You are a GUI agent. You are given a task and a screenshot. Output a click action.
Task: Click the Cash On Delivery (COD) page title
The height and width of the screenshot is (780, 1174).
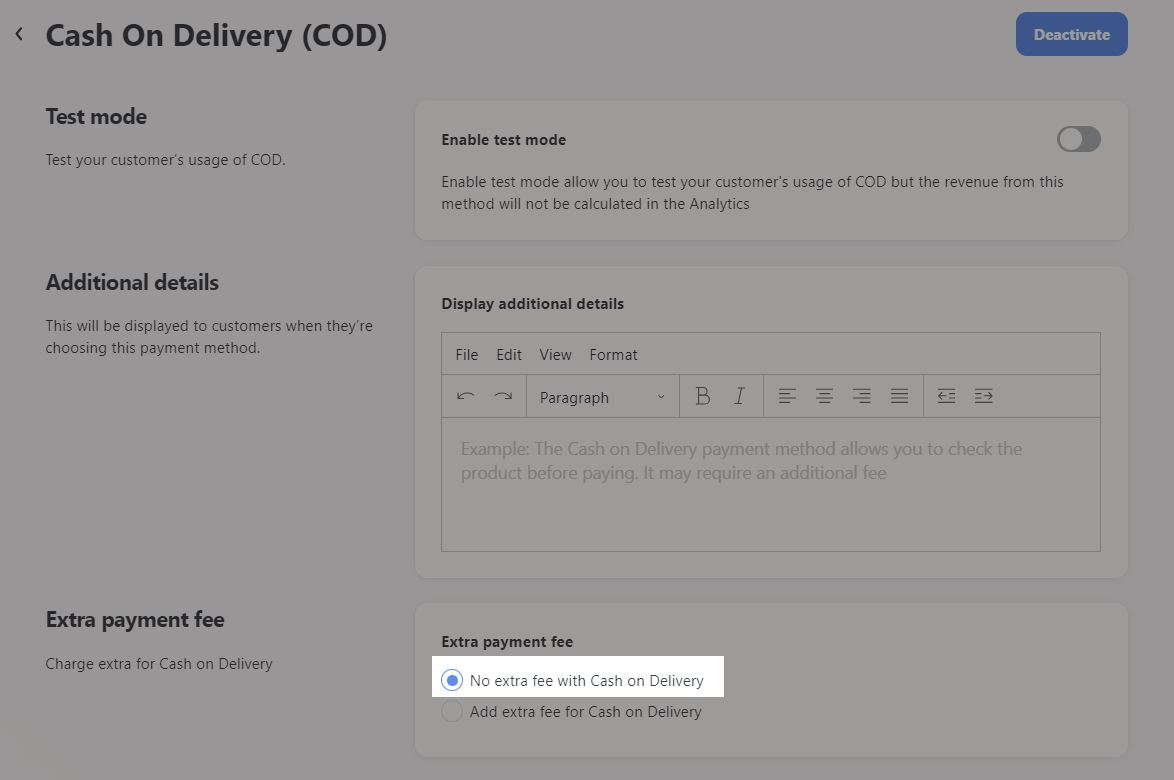[216, 35]
